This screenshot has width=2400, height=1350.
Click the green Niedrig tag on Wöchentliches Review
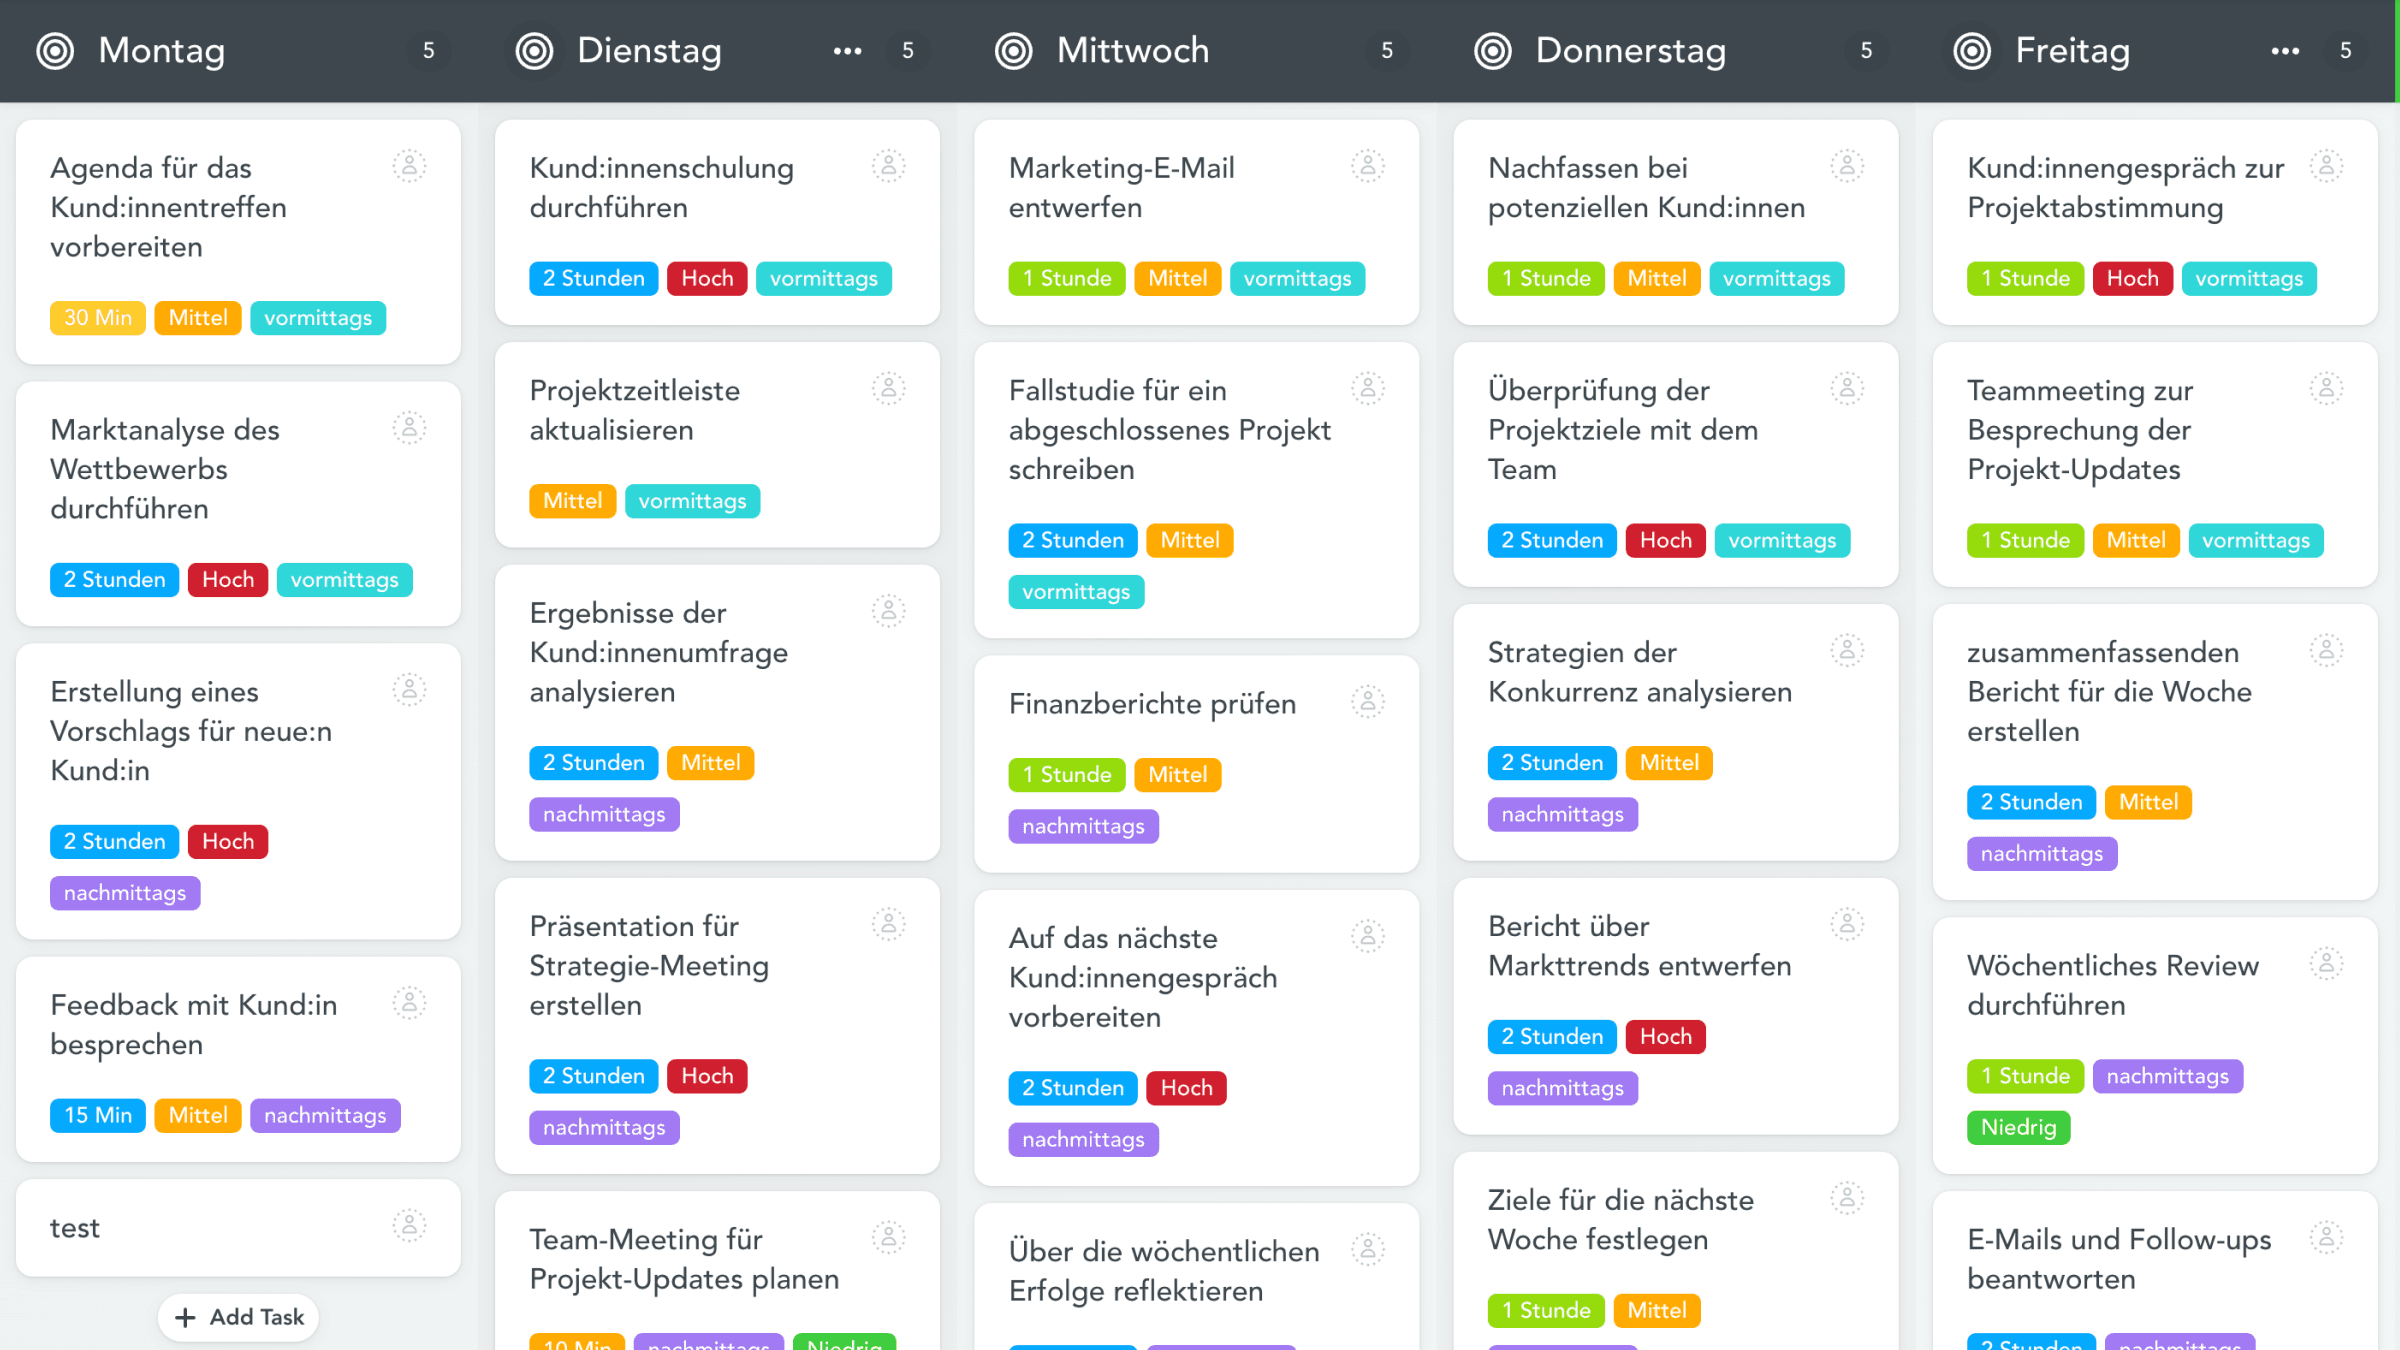point(2018,1128)
